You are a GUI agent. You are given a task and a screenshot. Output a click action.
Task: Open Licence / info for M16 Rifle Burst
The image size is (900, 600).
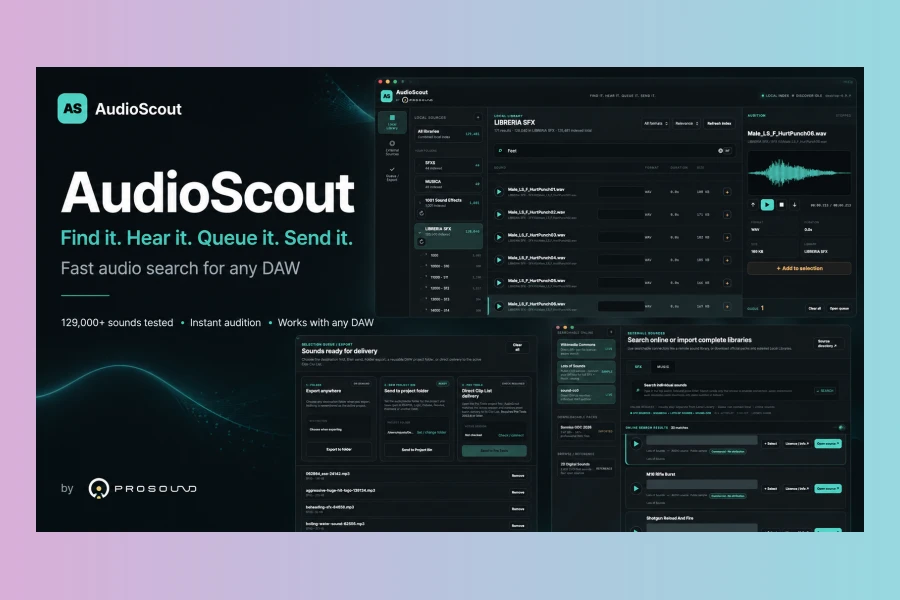(x=797, y=489)
